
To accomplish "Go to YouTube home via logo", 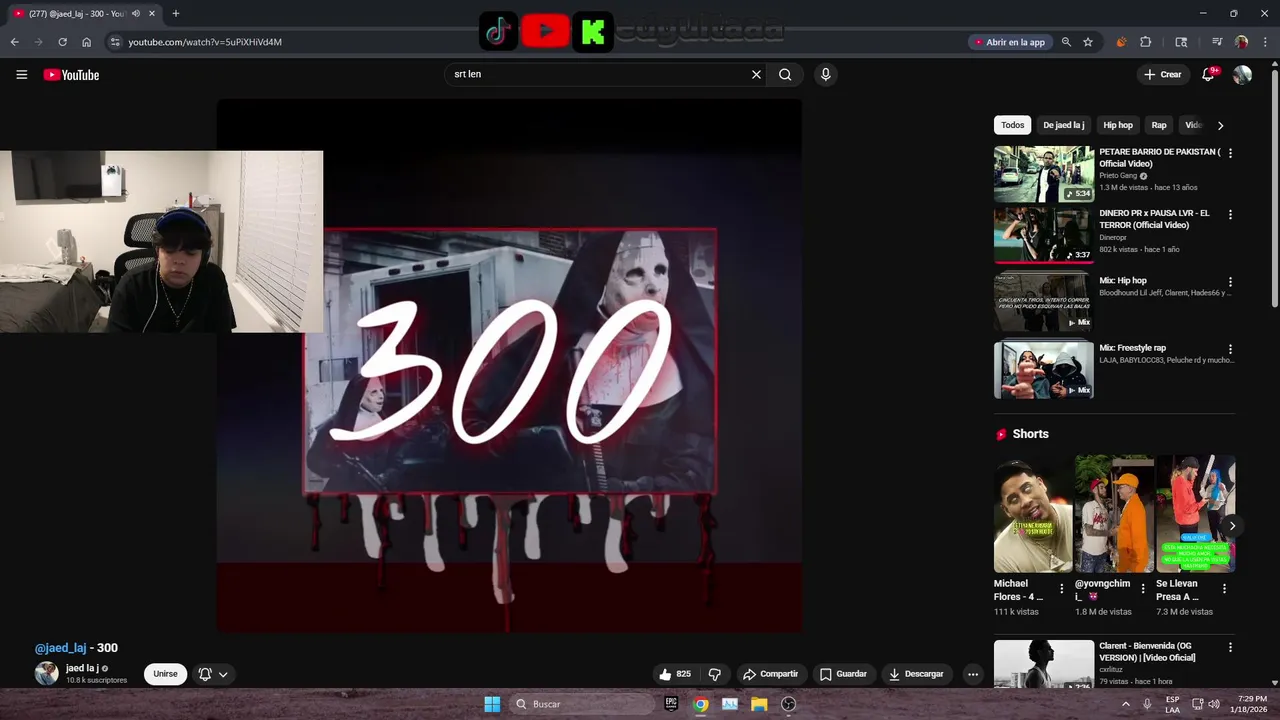I will [x=71, y=75].
